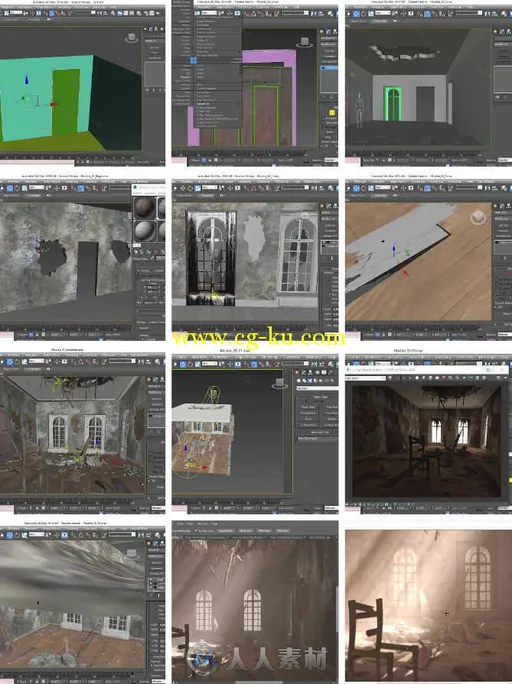Select Rotate tool in the black window-frame screenshot
512x684 pixels.
tap(190, 188)
